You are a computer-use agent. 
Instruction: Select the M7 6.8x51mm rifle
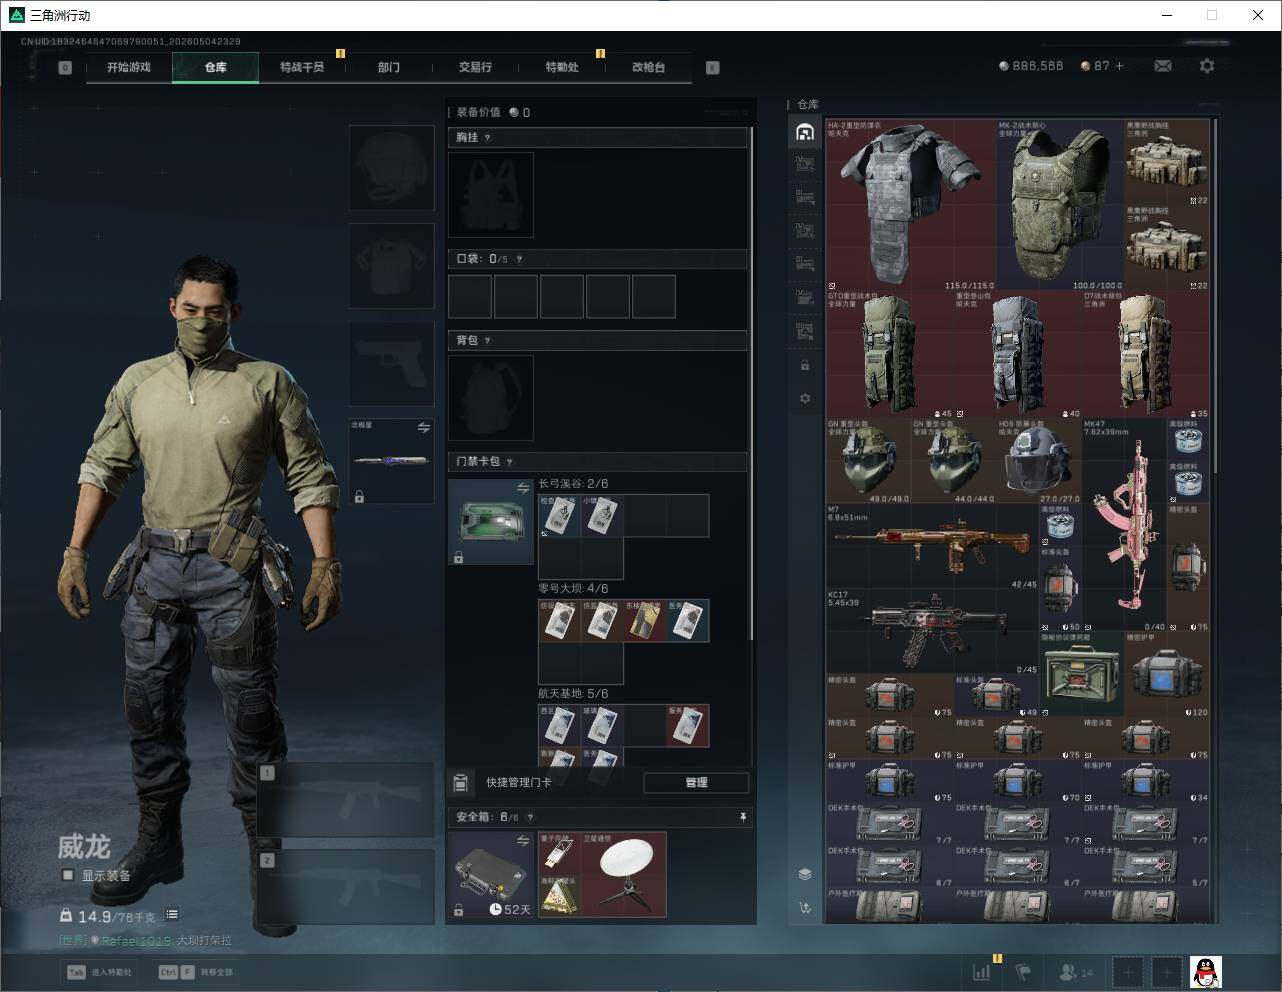(x=932, y=546)
